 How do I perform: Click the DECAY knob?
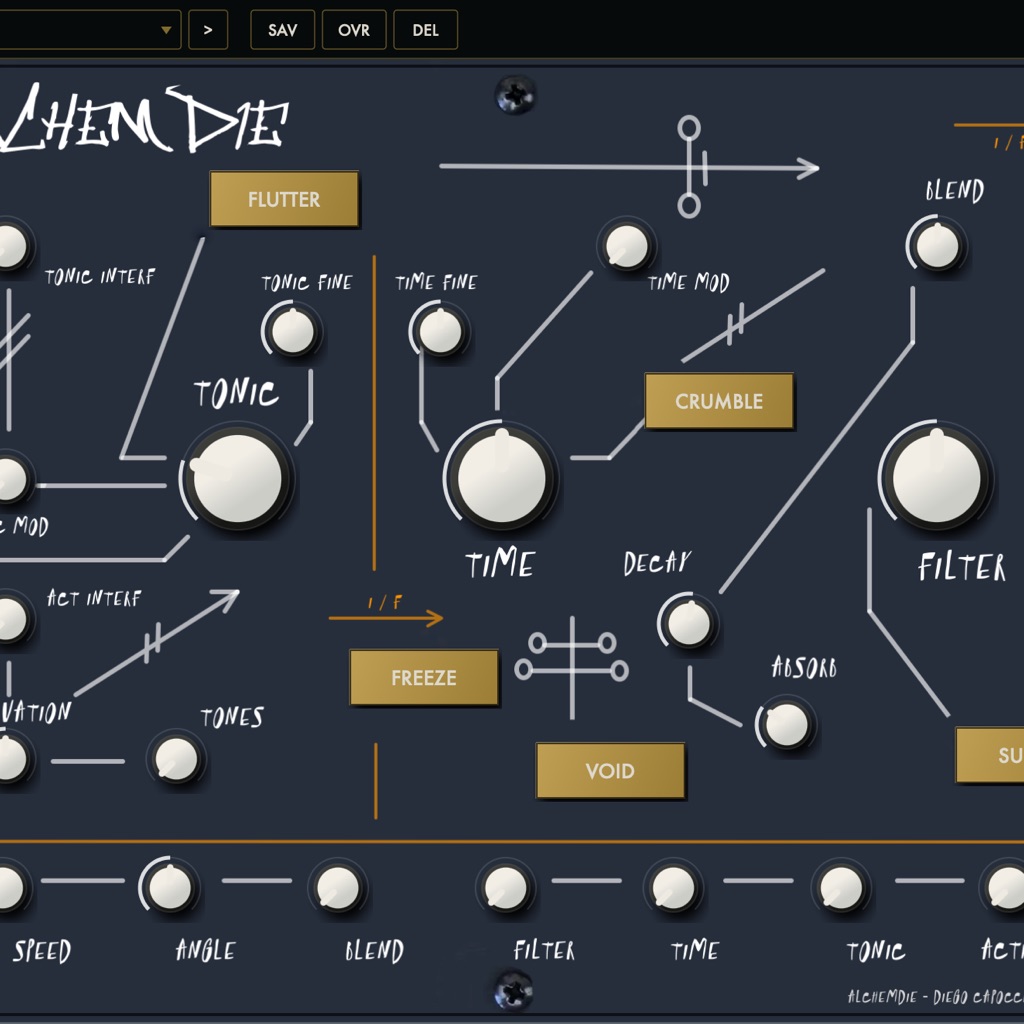pos(689,624)
